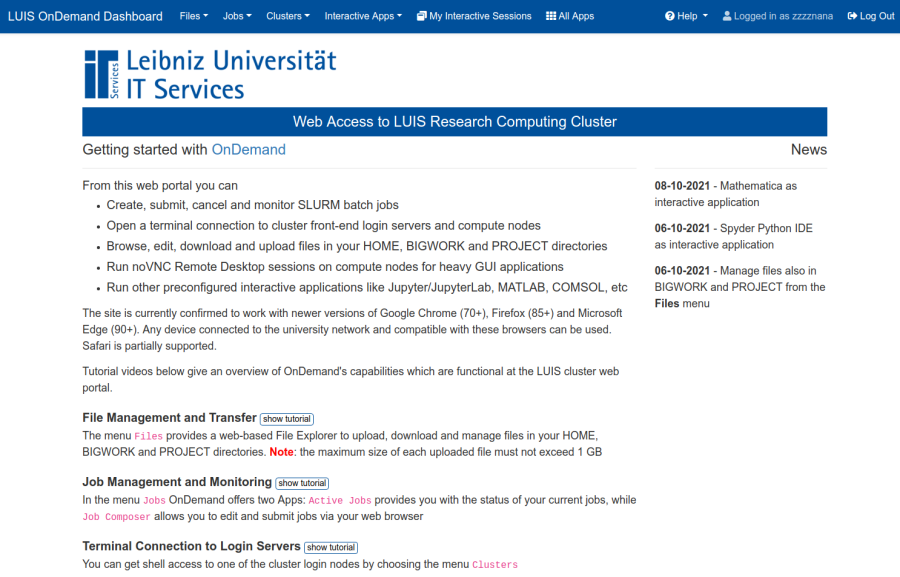Show tutorial for File Management and Transfer
The height and width of the screenshot is (577, 900).
tap(286, 419)
